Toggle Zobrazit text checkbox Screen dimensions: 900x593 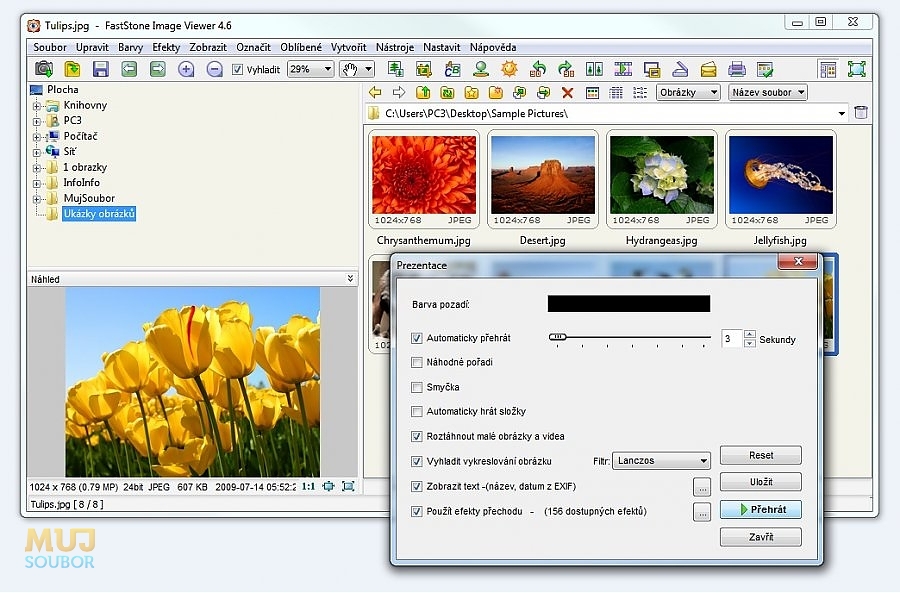coord(417,486)
